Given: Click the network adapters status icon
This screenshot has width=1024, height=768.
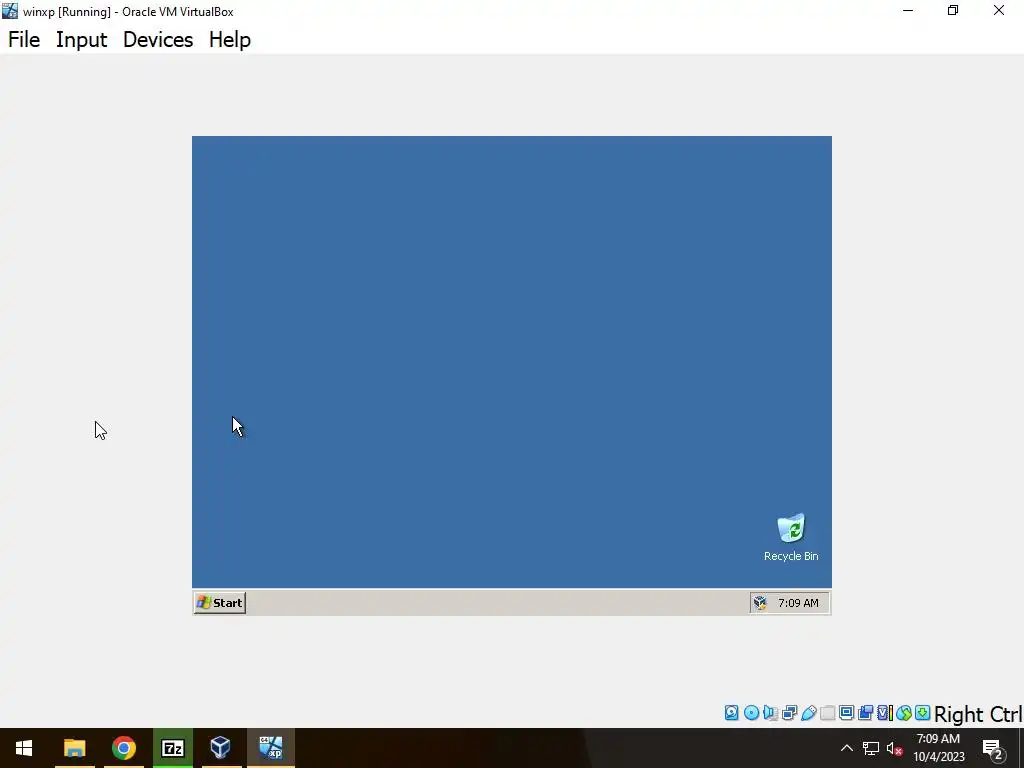Looking at the screenshot, I should point(790,712).
